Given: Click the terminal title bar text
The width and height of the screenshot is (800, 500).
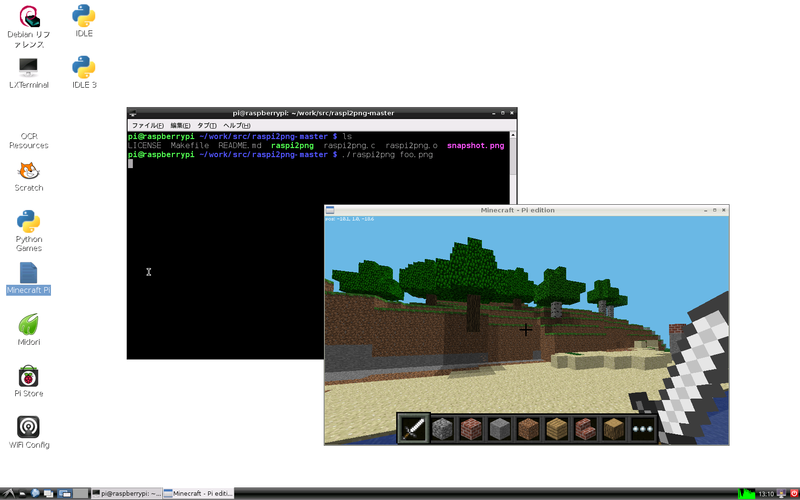Looking at the screenshot, I should click(x=313, y=113).
